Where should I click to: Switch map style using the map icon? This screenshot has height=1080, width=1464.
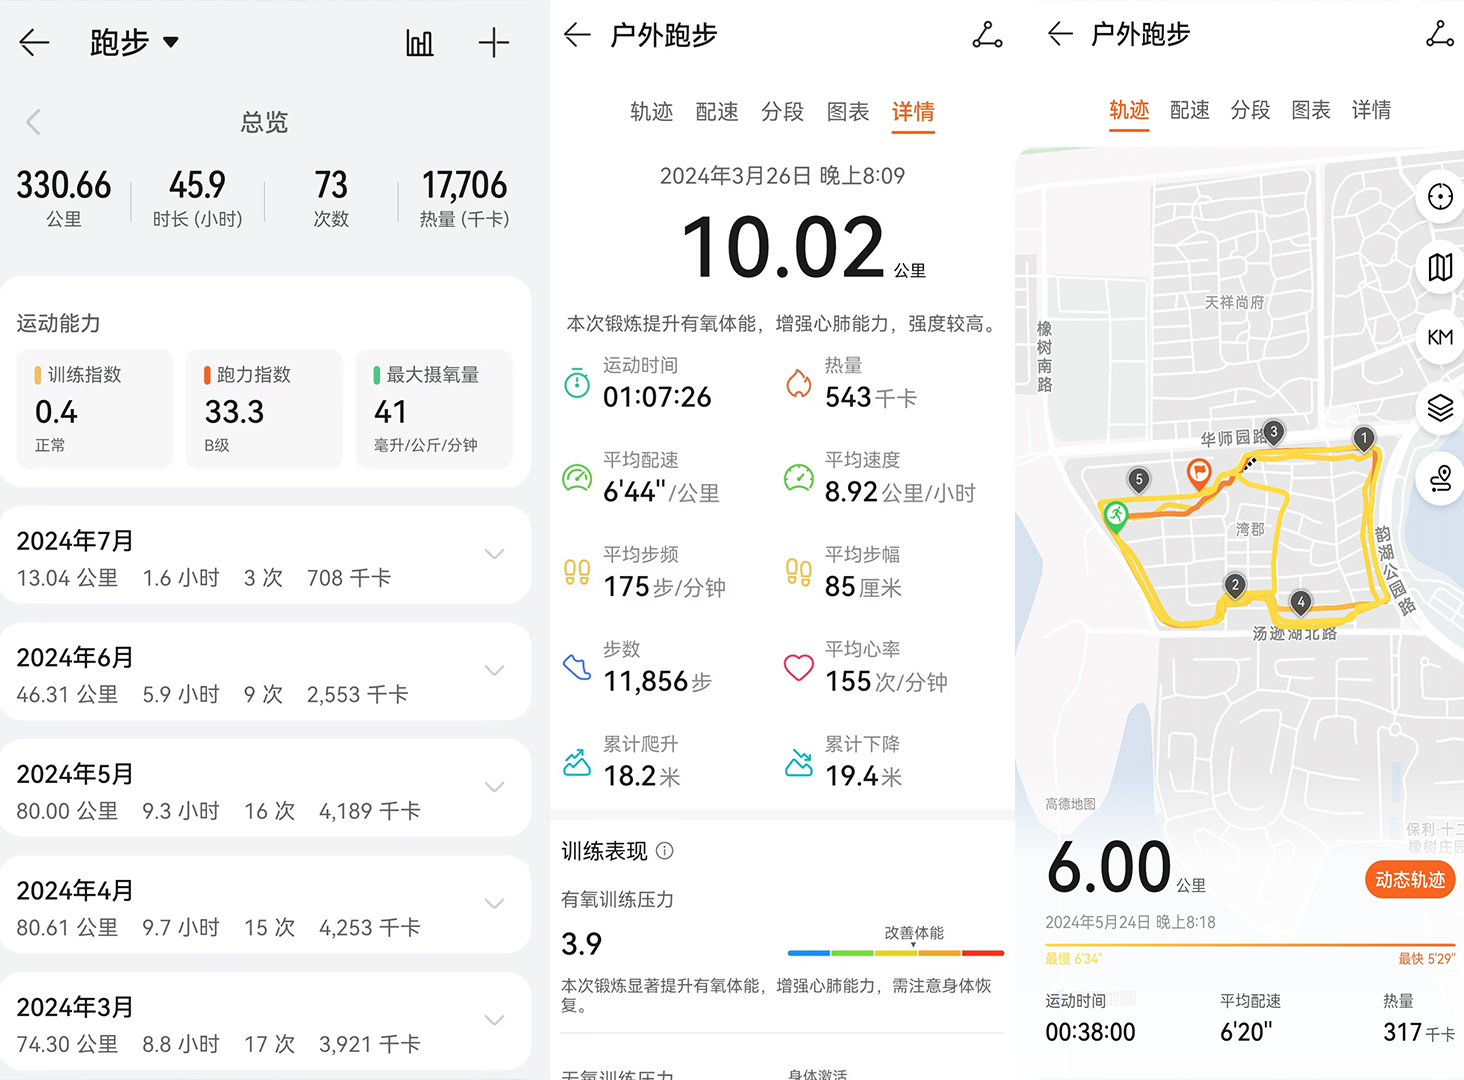[x=1439, y=267]
